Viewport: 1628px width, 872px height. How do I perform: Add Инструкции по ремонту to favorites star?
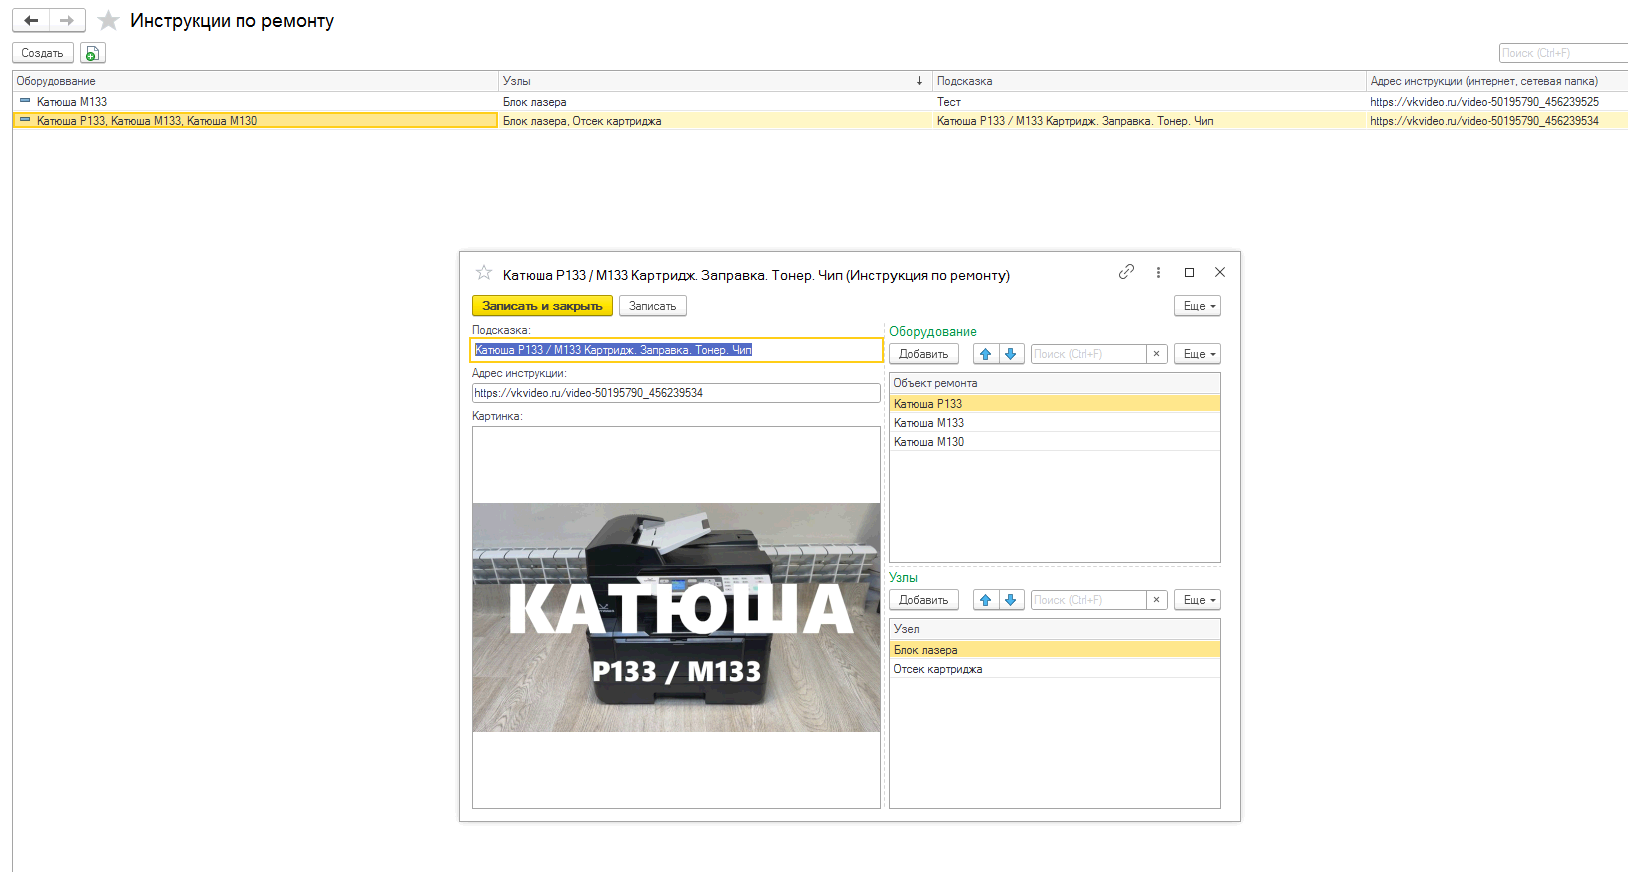coord(109,21)
